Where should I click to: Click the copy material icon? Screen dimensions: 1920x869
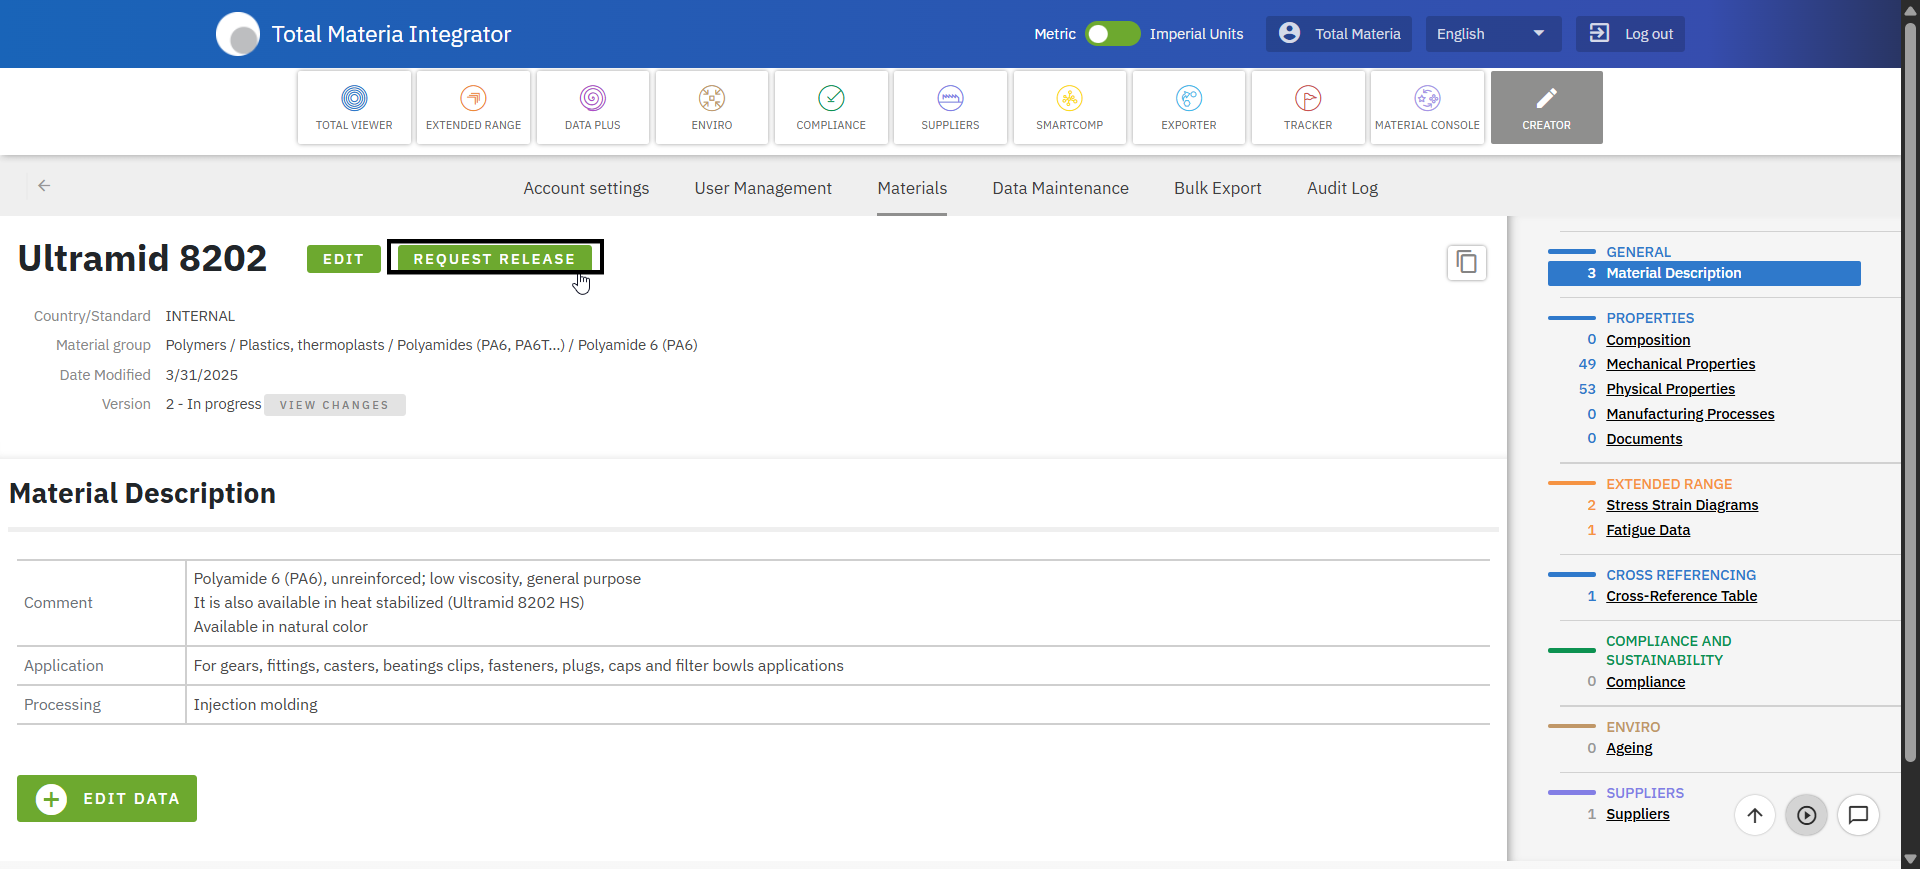1466,263
